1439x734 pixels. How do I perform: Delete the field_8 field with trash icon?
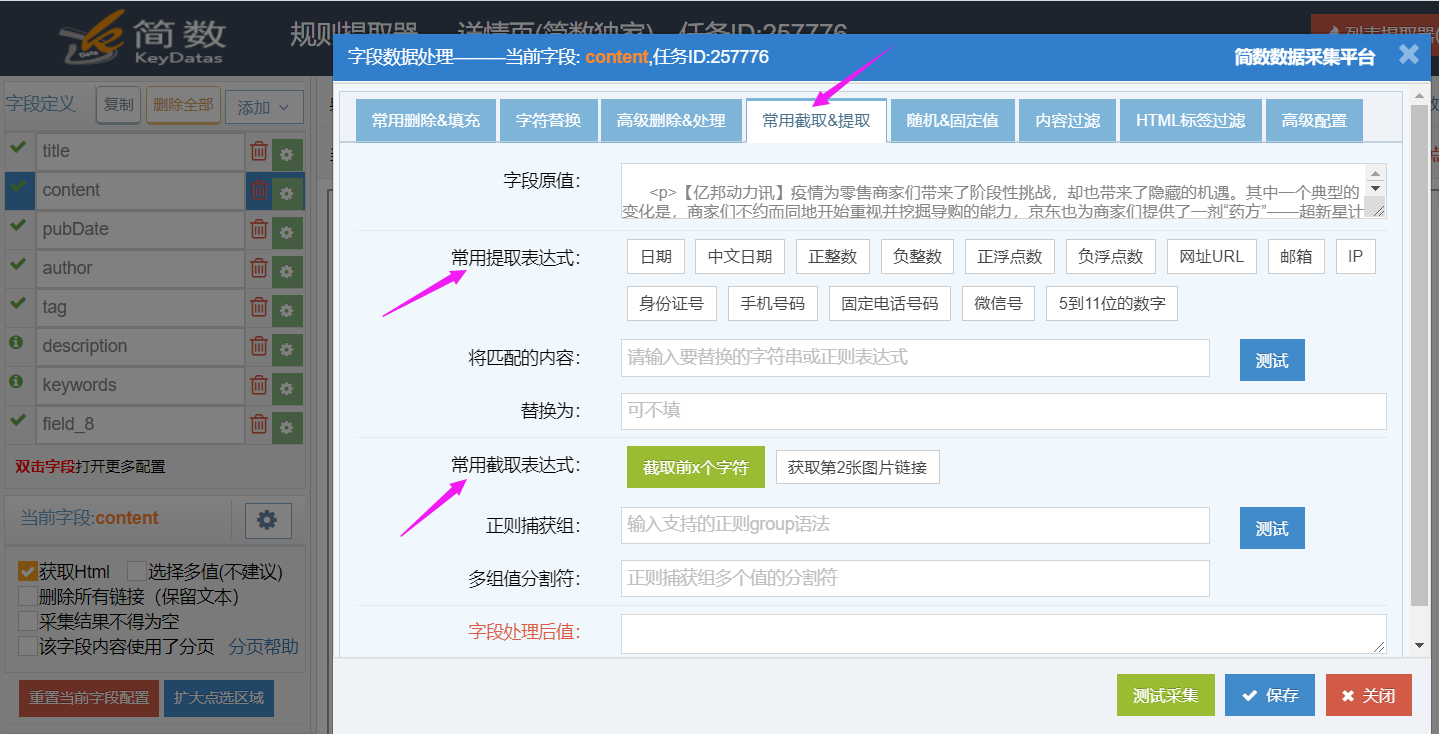pyautogui.click(x=259, y=424)
